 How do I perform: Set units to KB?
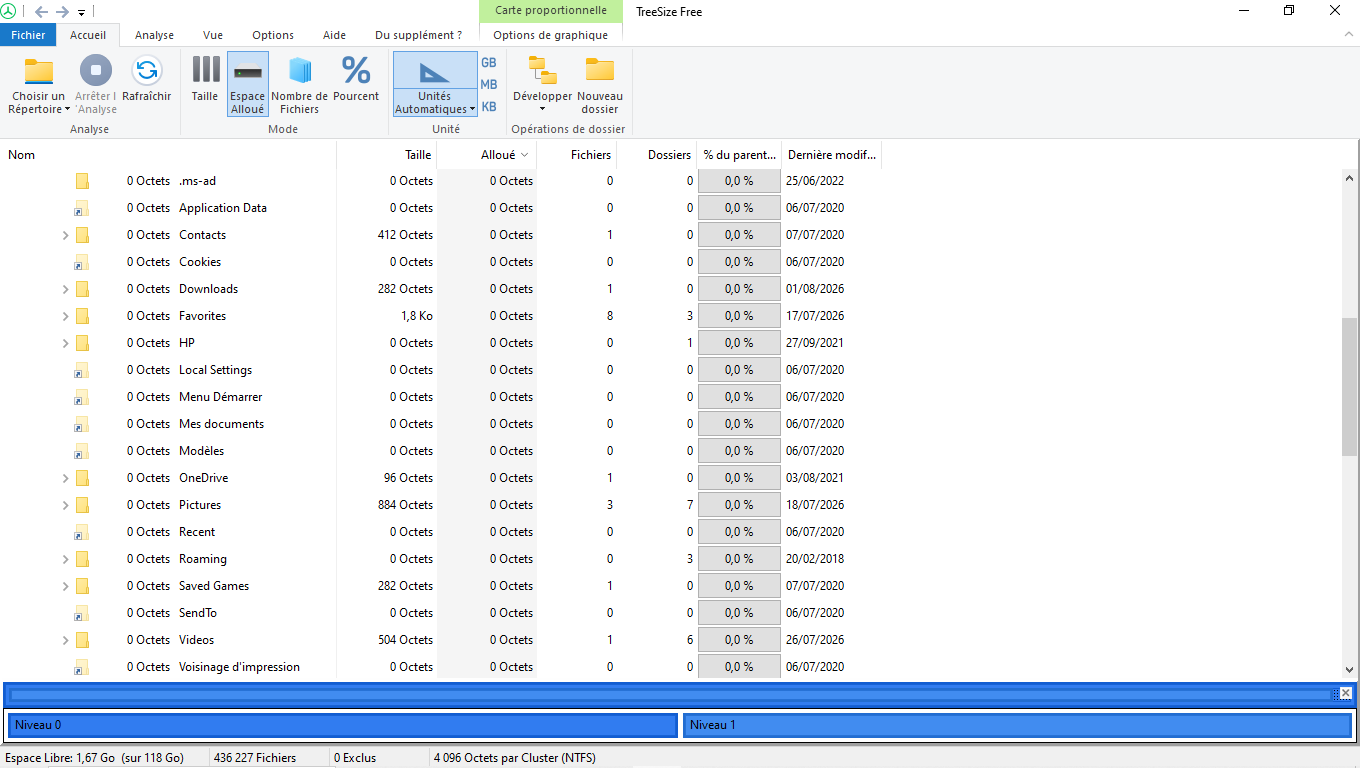click(489, 107)
